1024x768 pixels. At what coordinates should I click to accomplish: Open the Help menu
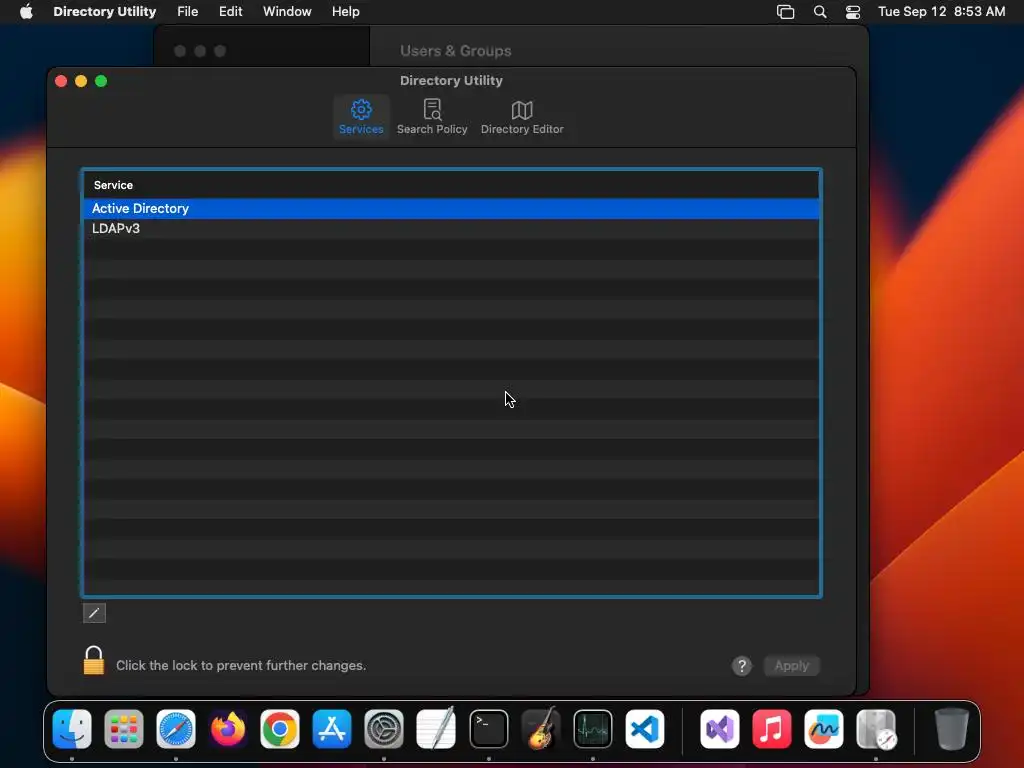point(345,12)
